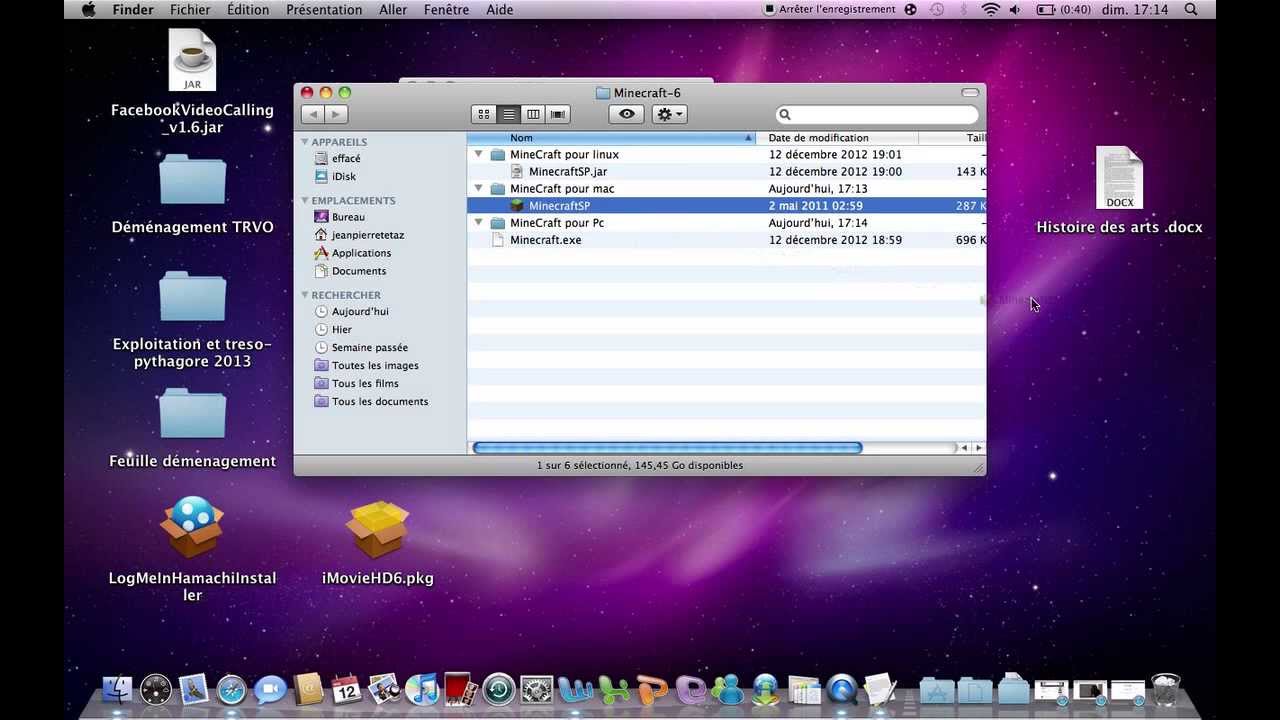Image resolution: width=1280 pixels, height=720 pixels.
Task: Open the Présentation menu
Action: pos(324,10)
